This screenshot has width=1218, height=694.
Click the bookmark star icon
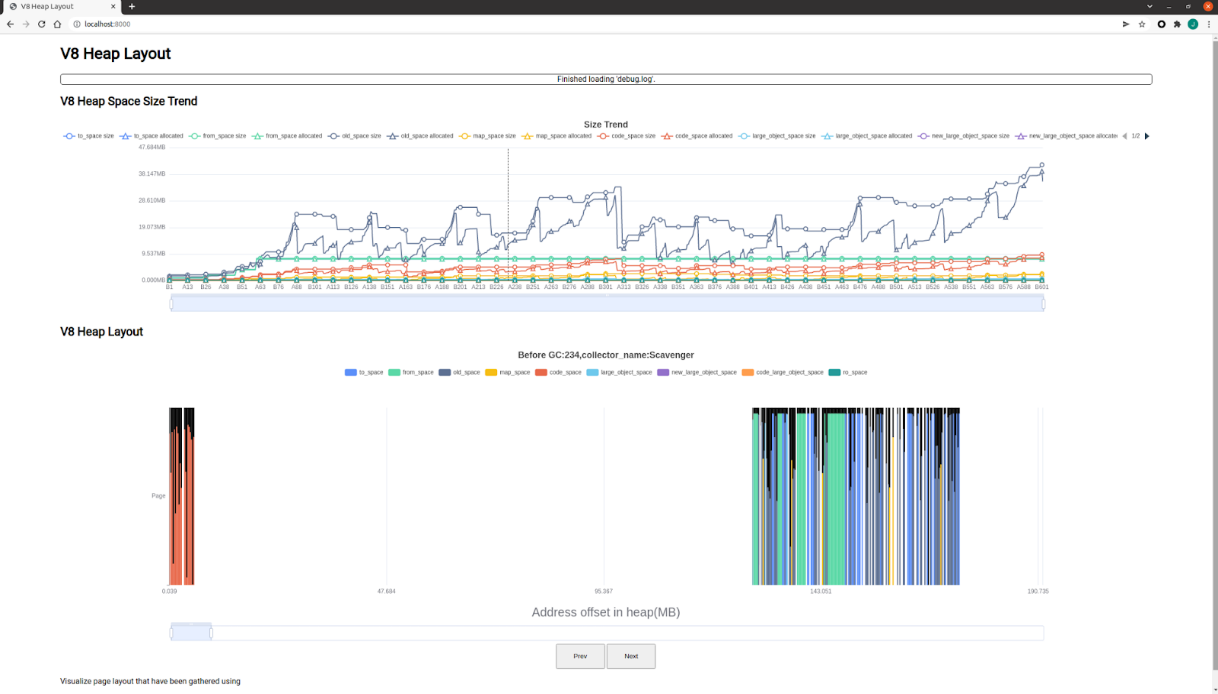tap(1142, 24)
